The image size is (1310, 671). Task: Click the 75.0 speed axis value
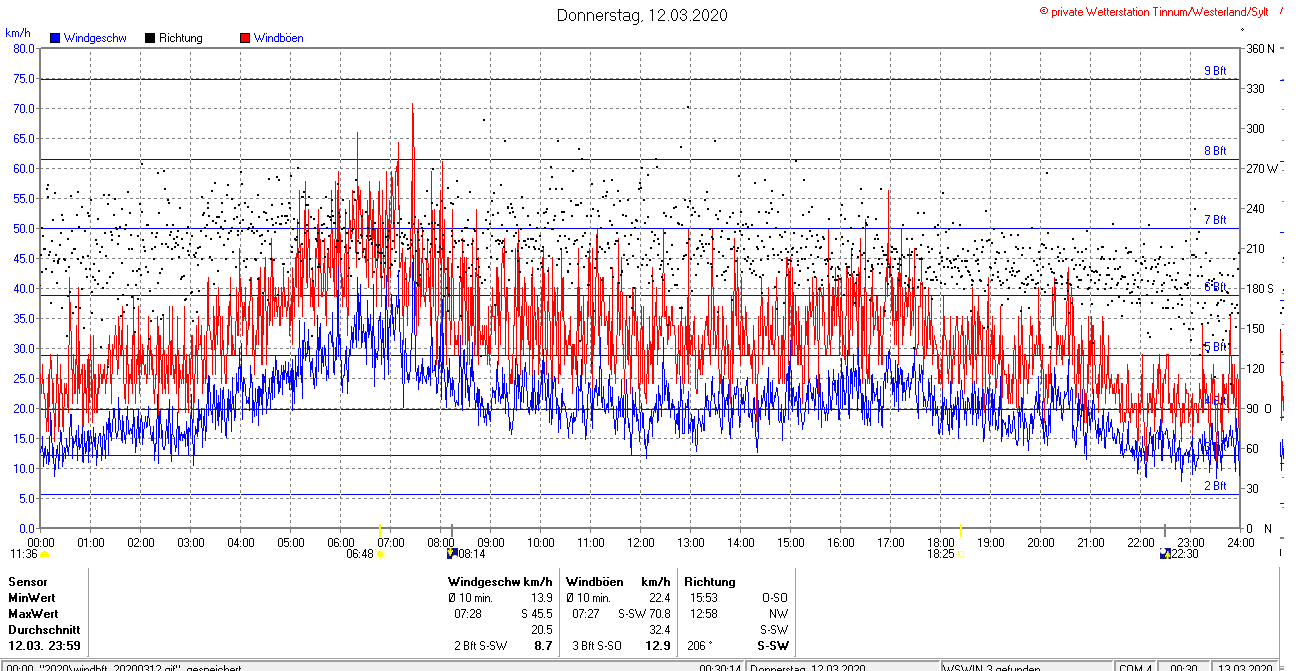pos(23,78)
